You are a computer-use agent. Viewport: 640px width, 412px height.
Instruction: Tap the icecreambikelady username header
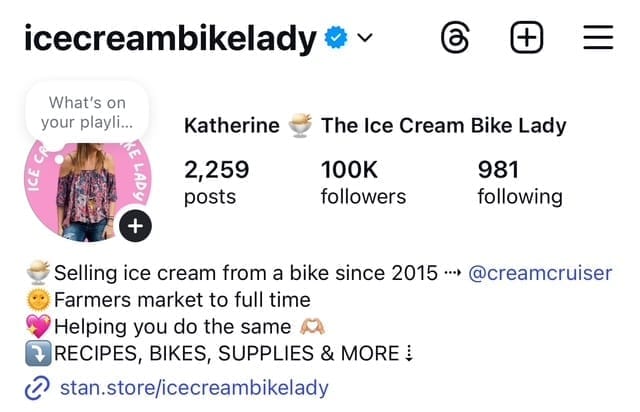tap(169, 39)
